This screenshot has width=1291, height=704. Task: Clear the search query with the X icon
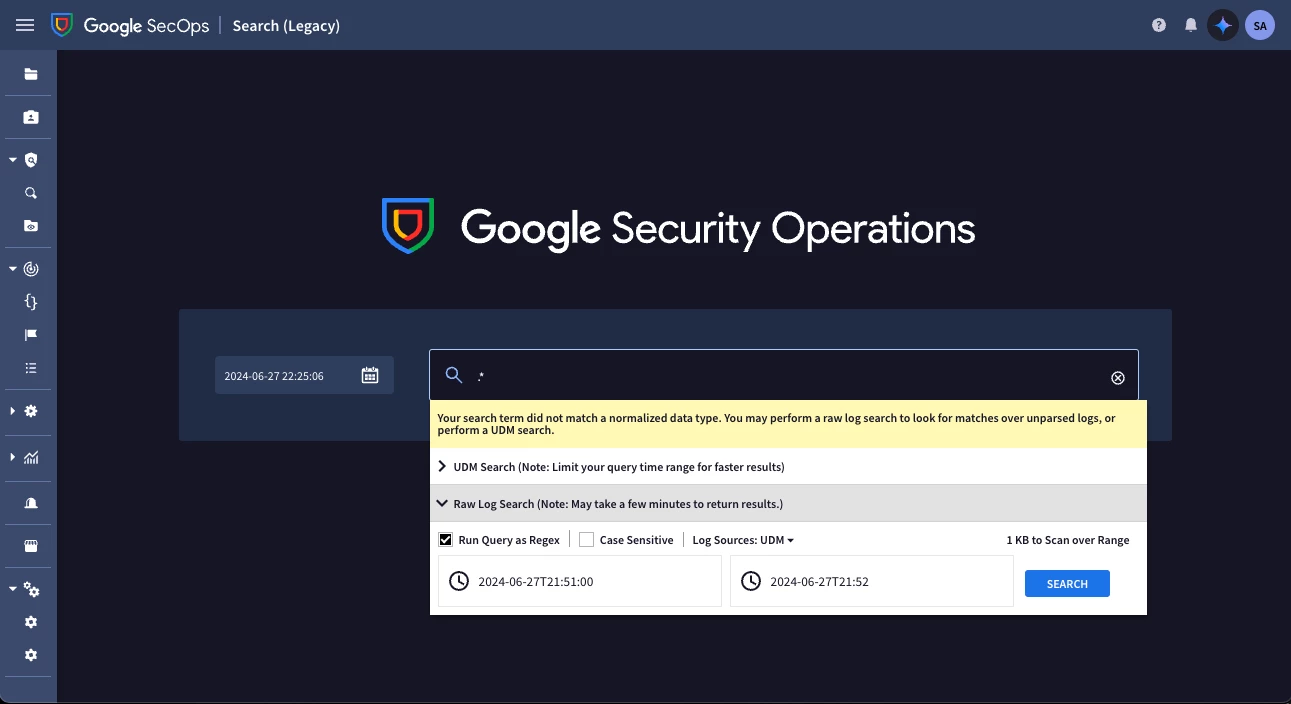click(x=1118, y=377)
